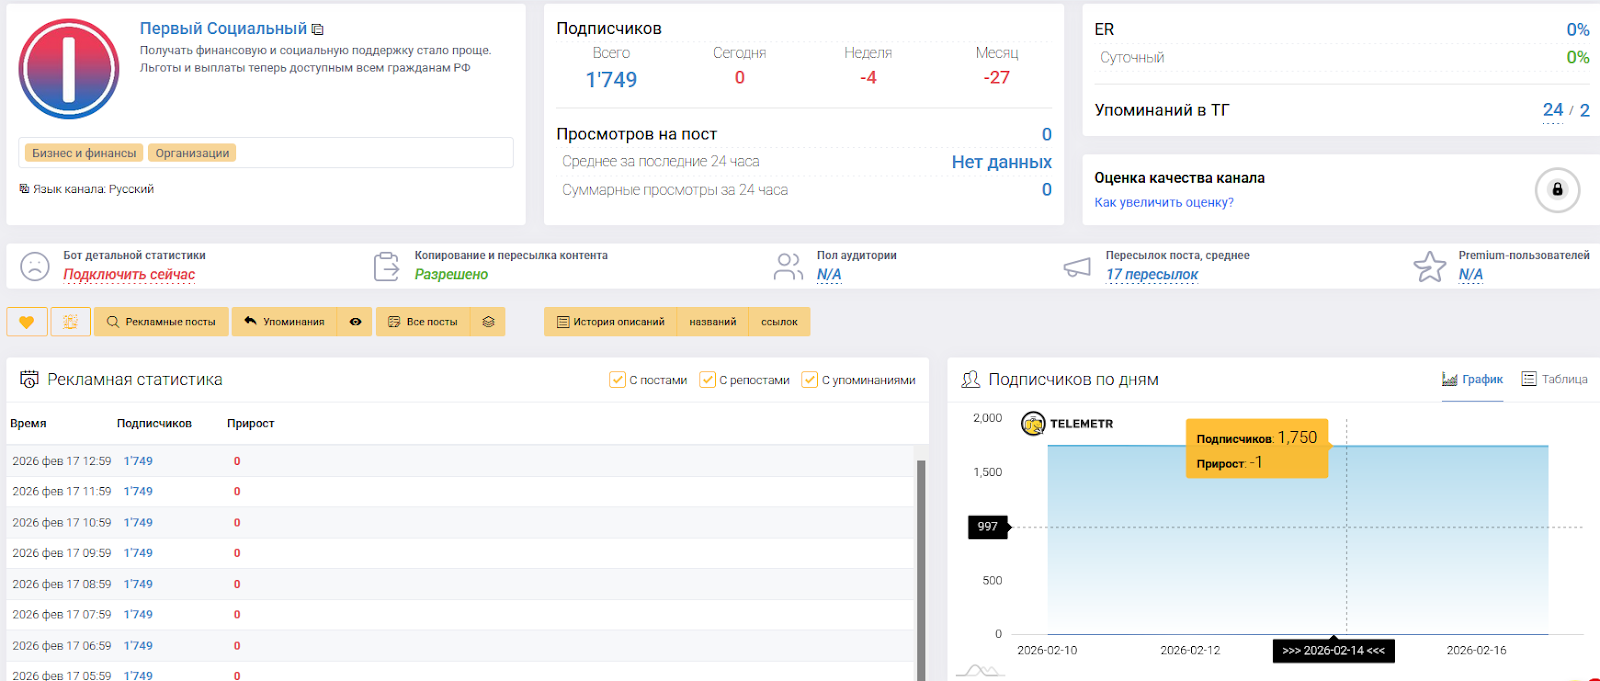This screenshot has width=1600, height=681.
Task: Click the content copying document icon
Action: [386, 266]
